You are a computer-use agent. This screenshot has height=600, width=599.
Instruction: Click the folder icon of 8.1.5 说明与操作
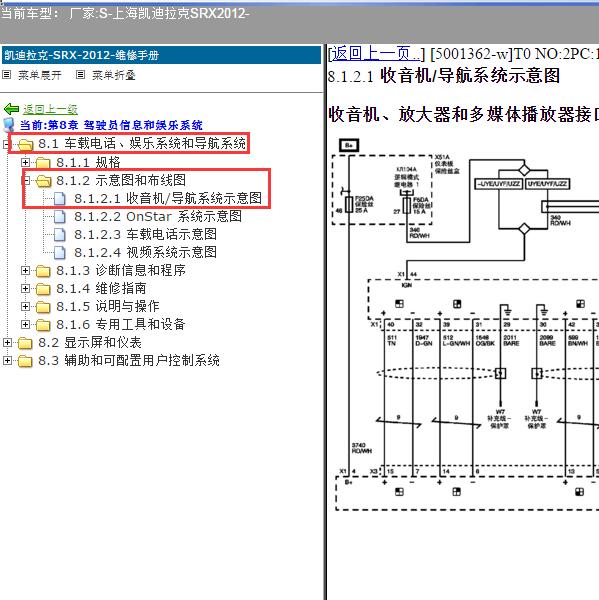(43, 307)
